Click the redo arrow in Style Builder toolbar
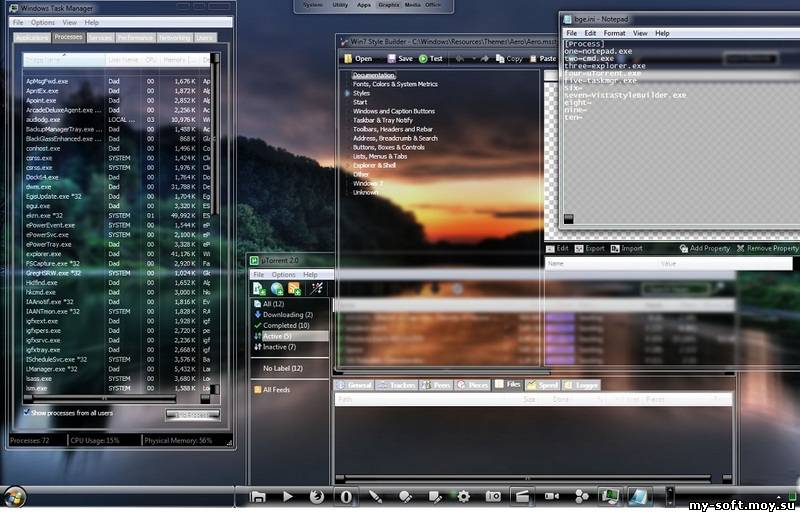 point(485,59)
